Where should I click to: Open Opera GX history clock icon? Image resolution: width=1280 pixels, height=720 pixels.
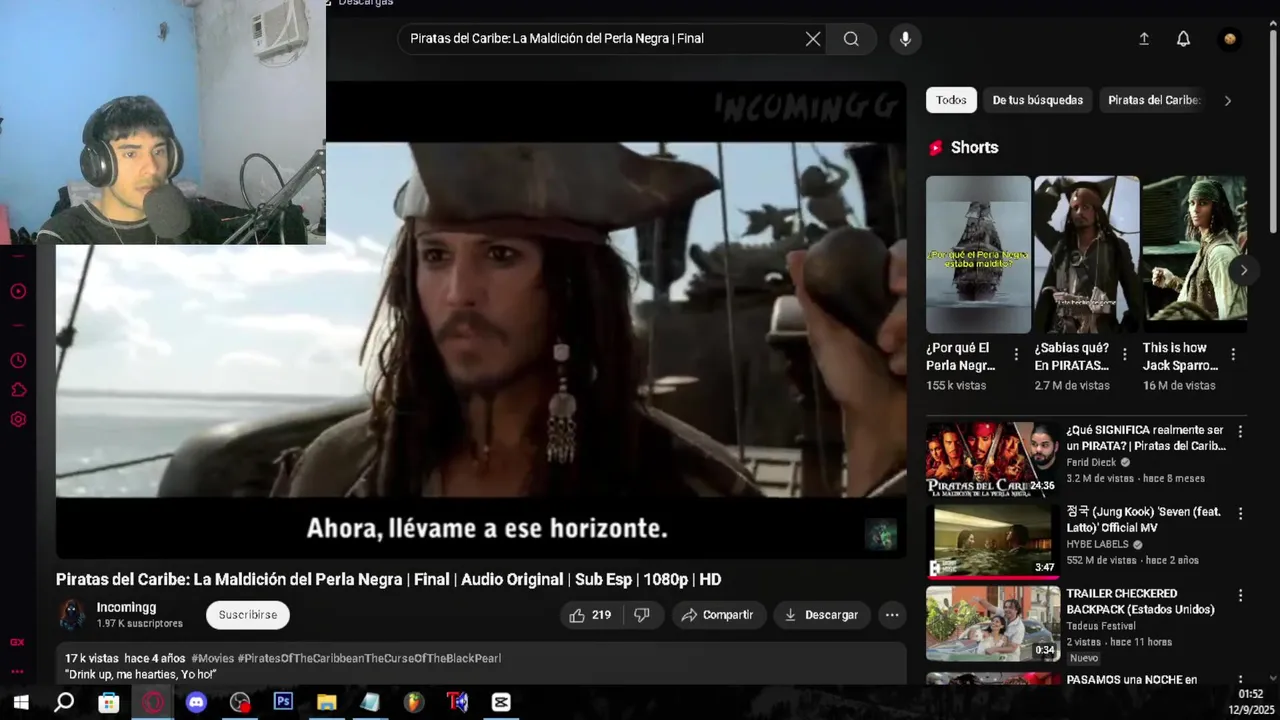tap(18, 361)
